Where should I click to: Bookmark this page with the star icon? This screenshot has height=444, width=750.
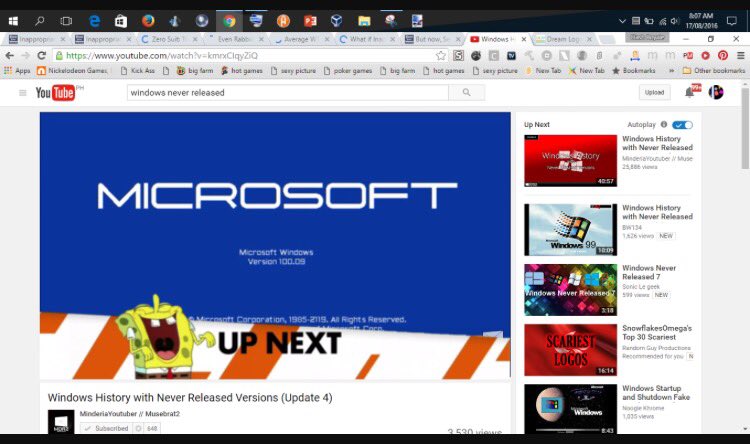[x=441, y=56]
